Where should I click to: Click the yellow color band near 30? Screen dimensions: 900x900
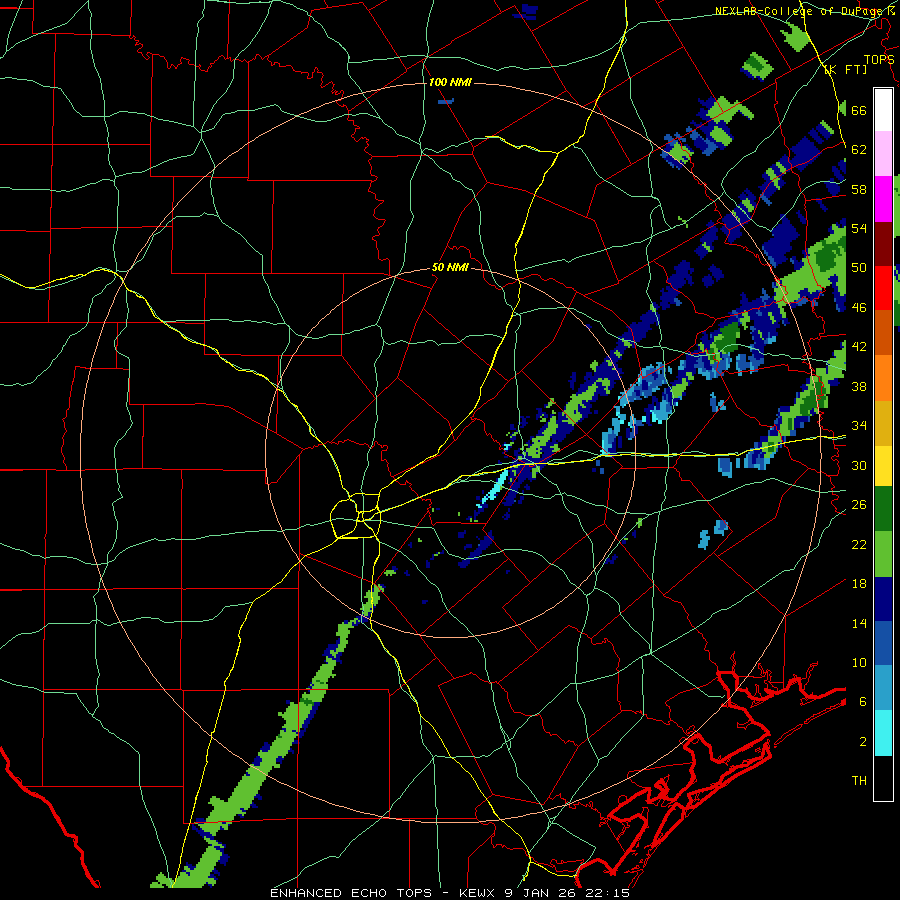point(883,465)
